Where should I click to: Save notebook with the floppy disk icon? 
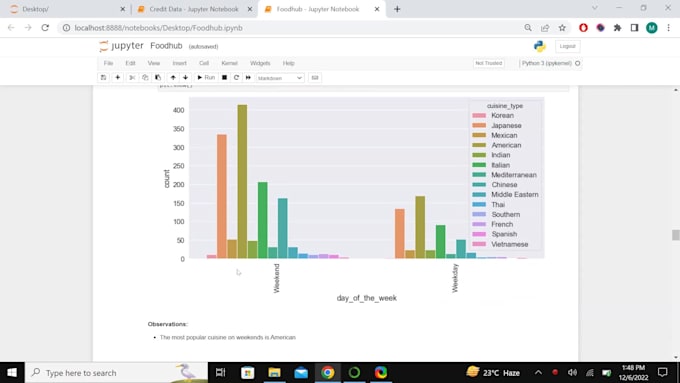point(103,78)
